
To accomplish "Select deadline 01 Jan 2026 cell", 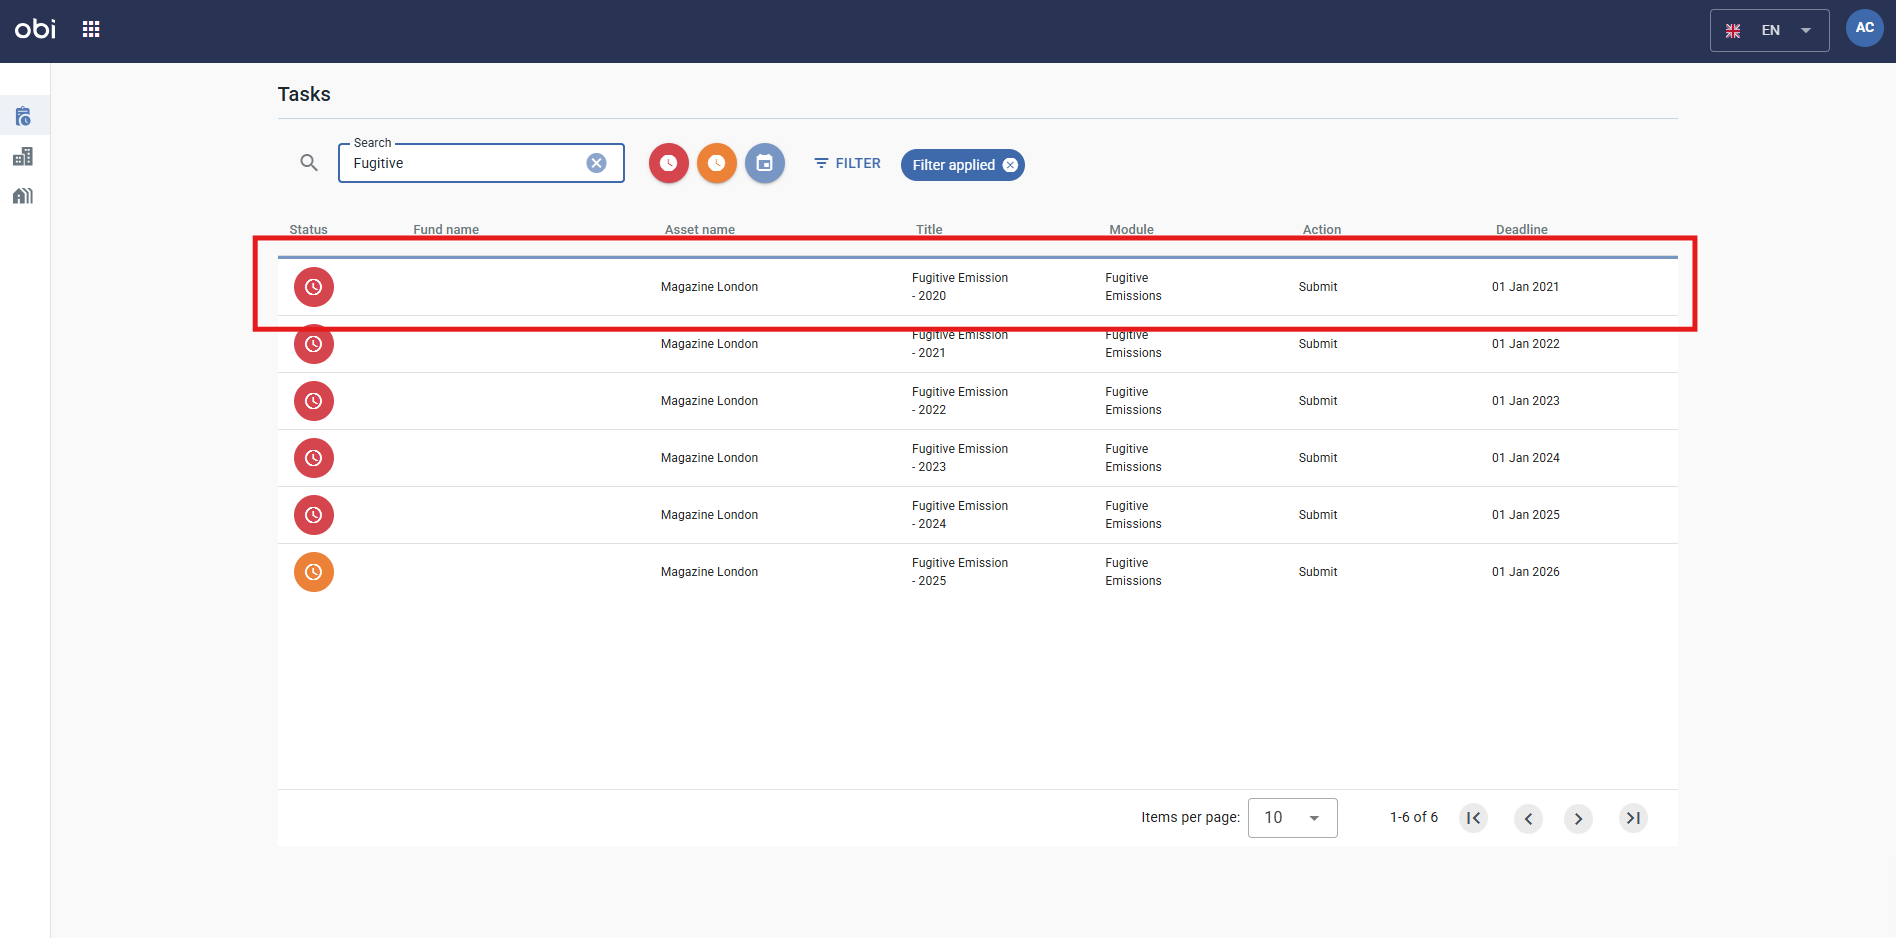I will [1526, 572].
